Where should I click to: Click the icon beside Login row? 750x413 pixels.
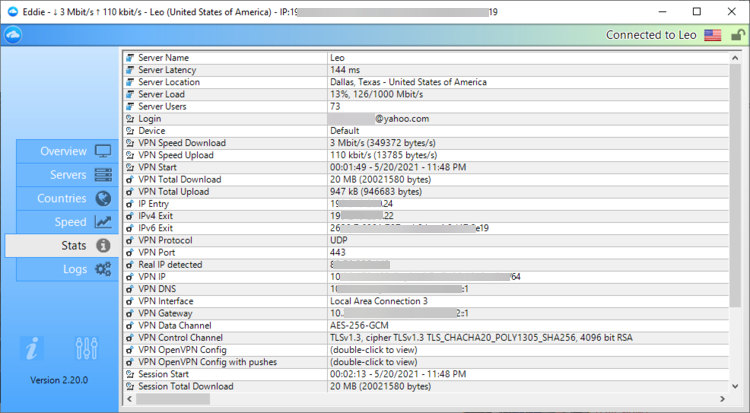130,119
